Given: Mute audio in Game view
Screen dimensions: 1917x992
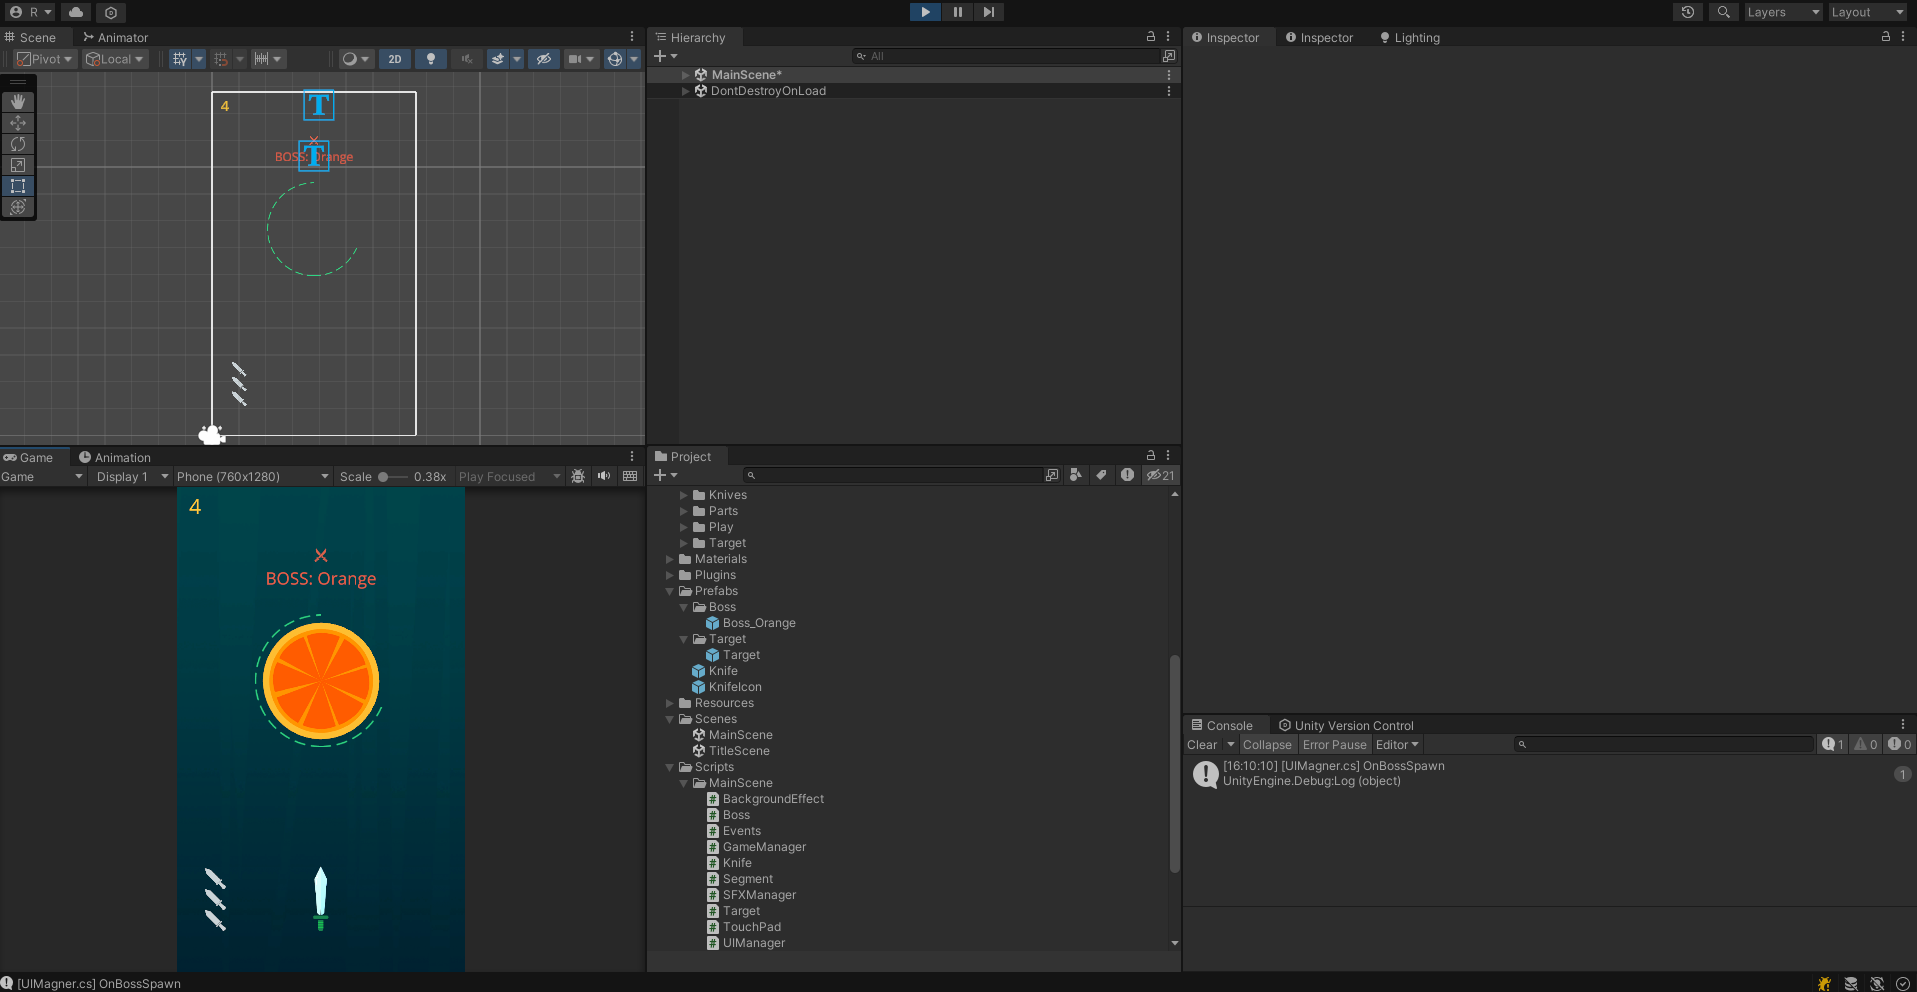Looking at the screenshot, I should (604, 476).
